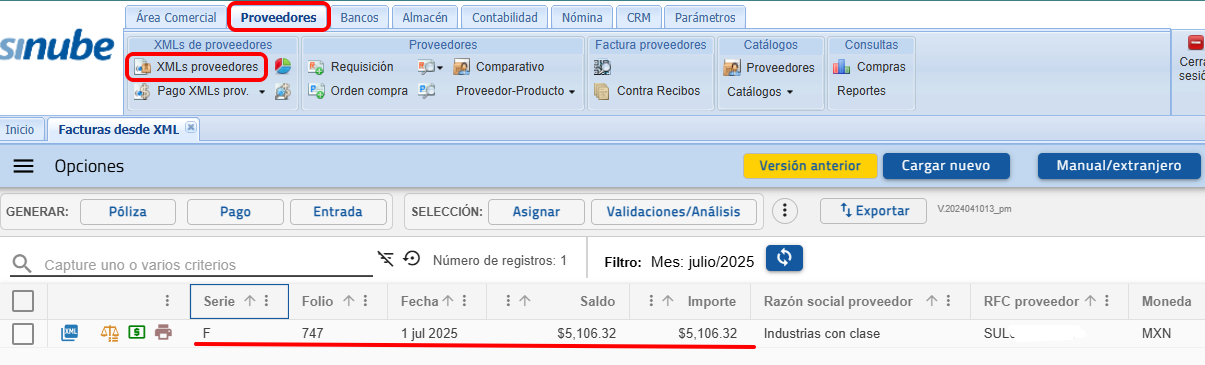Viewport: 1205px width, 365px height.
Task: Click the Pago generate button
Action: (236, 211)
